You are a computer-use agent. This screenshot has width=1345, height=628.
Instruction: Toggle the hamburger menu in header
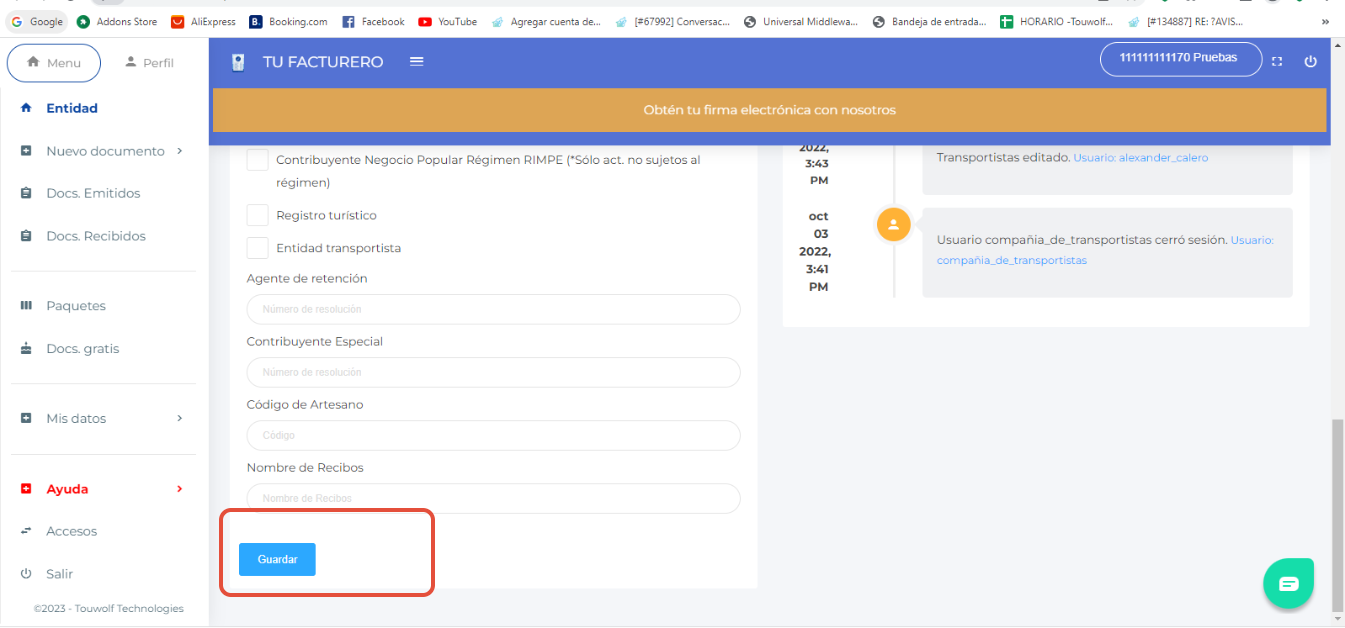417,62
